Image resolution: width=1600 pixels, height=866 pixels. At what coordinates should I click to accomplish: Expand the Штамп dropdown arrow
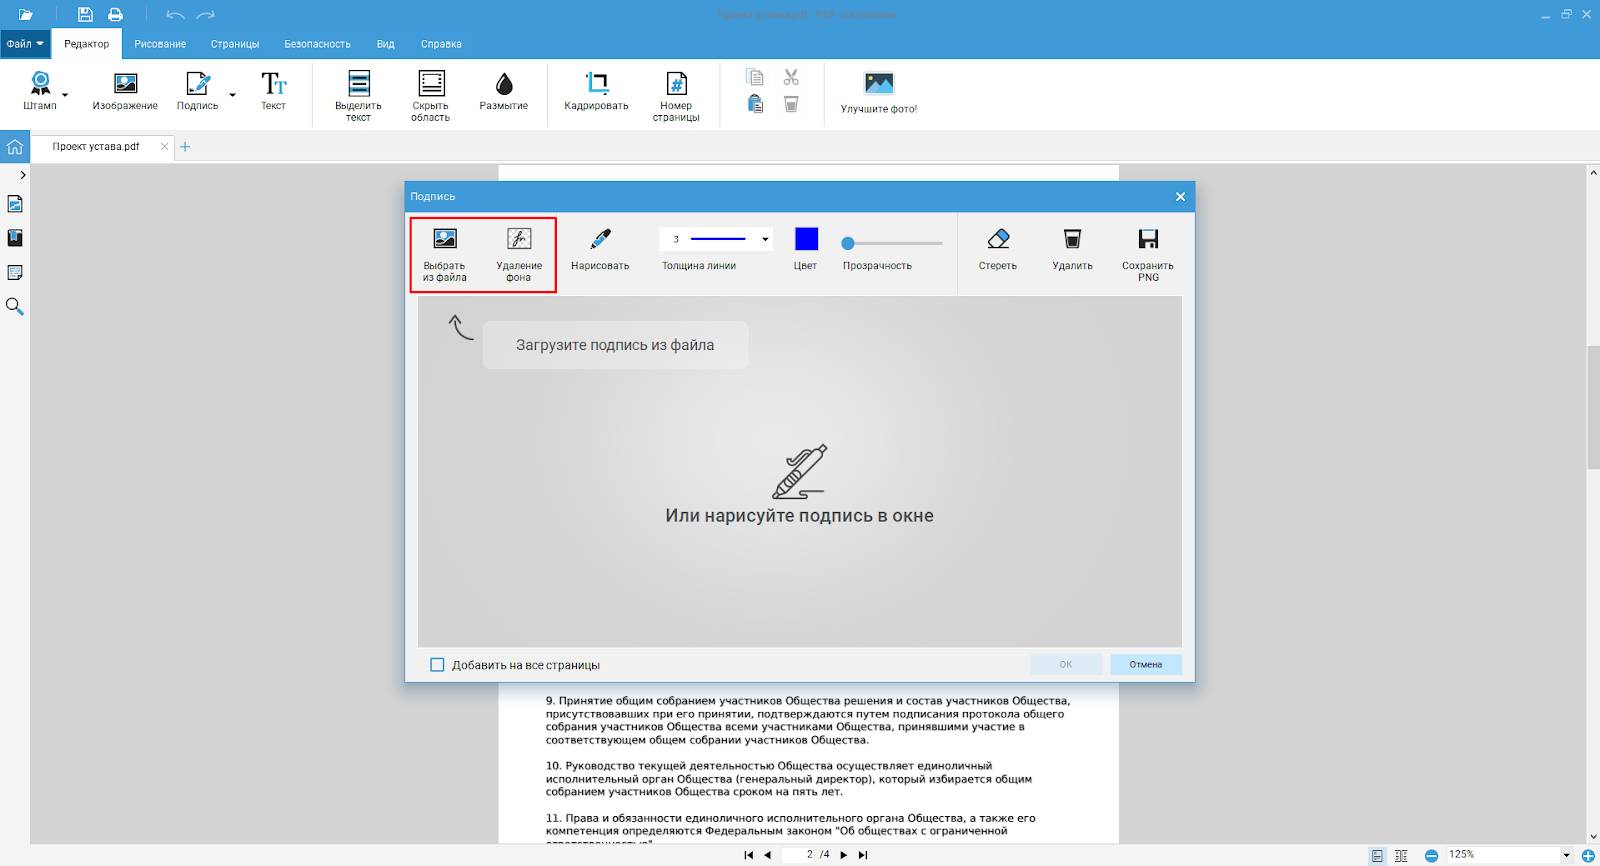pyautogui.click(x=65, y=96)
